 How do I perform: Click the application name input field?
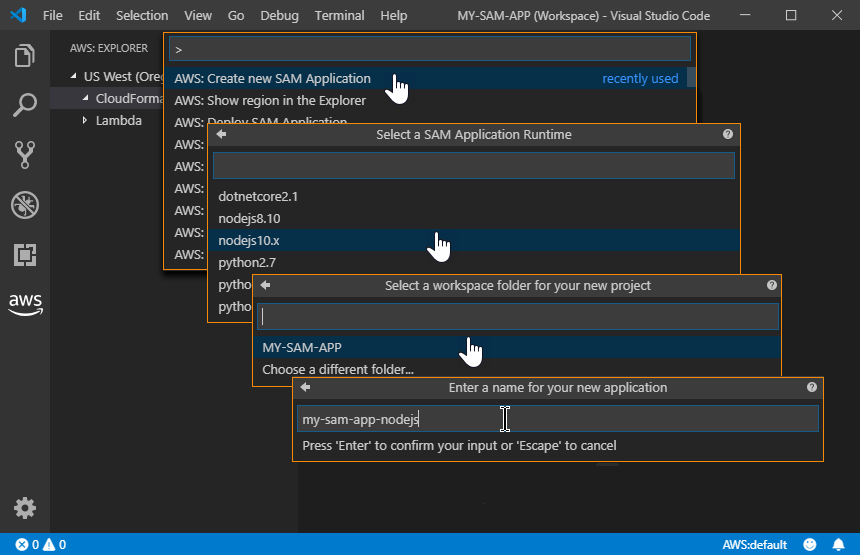[557, 420]
